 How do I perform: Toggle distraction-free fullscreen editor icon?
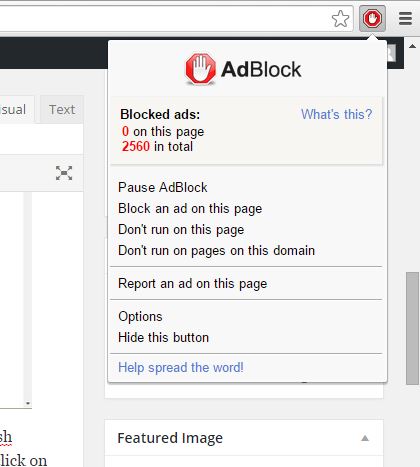(x=64, y=173)
